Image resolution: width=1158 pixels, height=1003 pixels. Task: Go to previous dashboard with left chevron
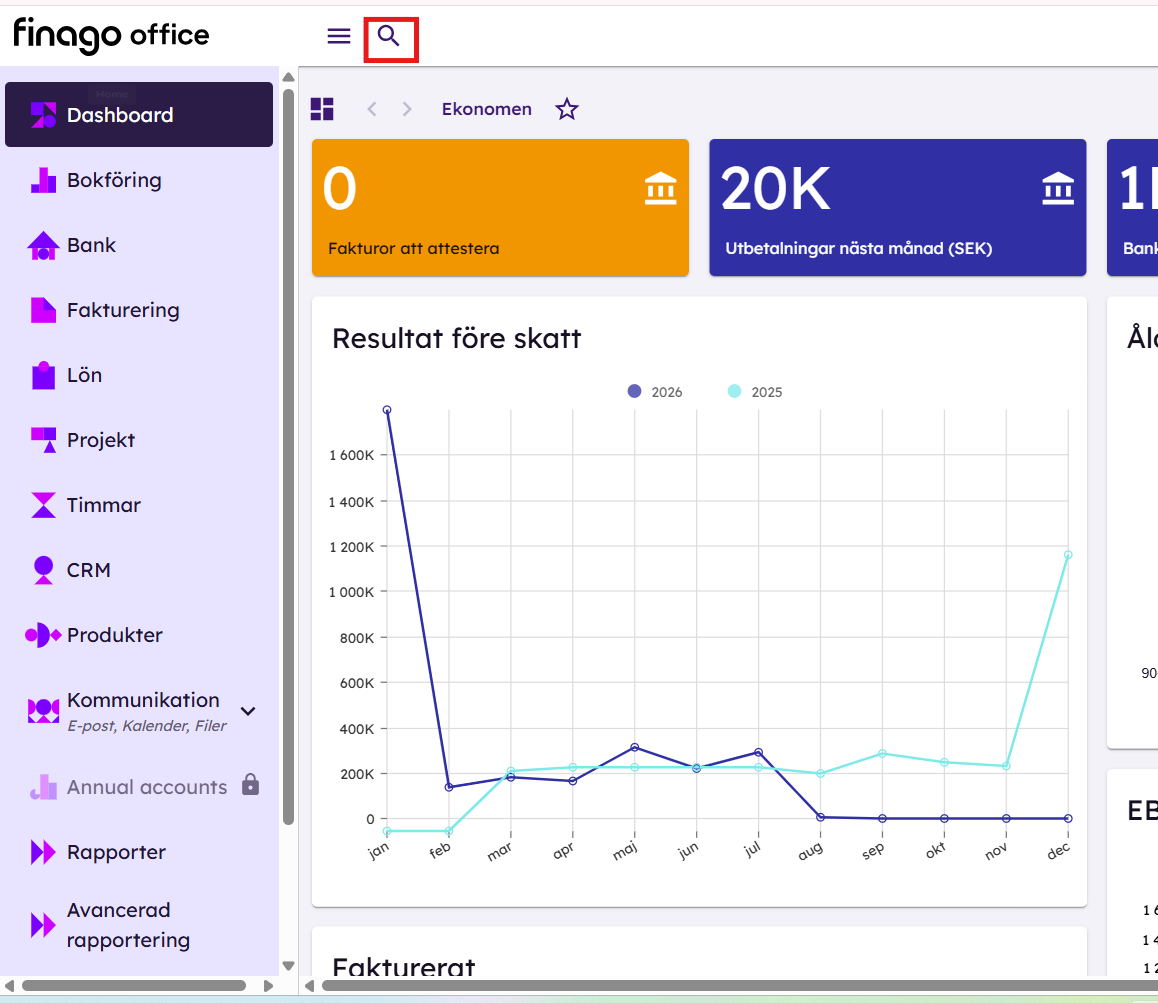372,109
